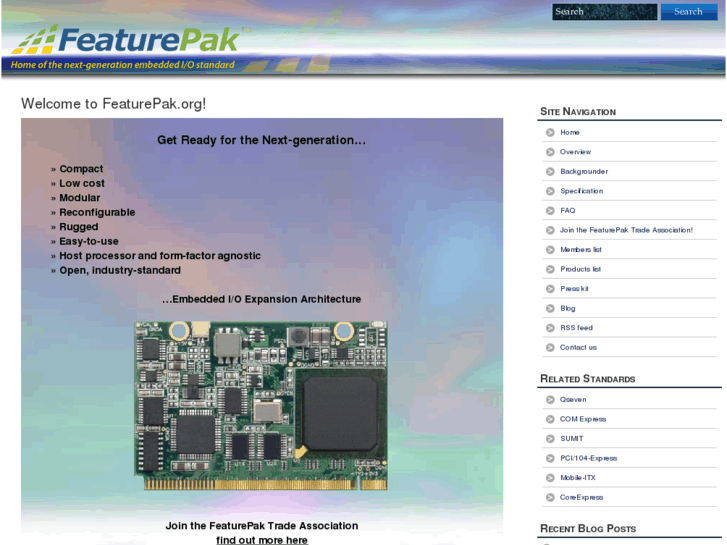
Task: Open the Overview page link
Action: coord(575,152)
